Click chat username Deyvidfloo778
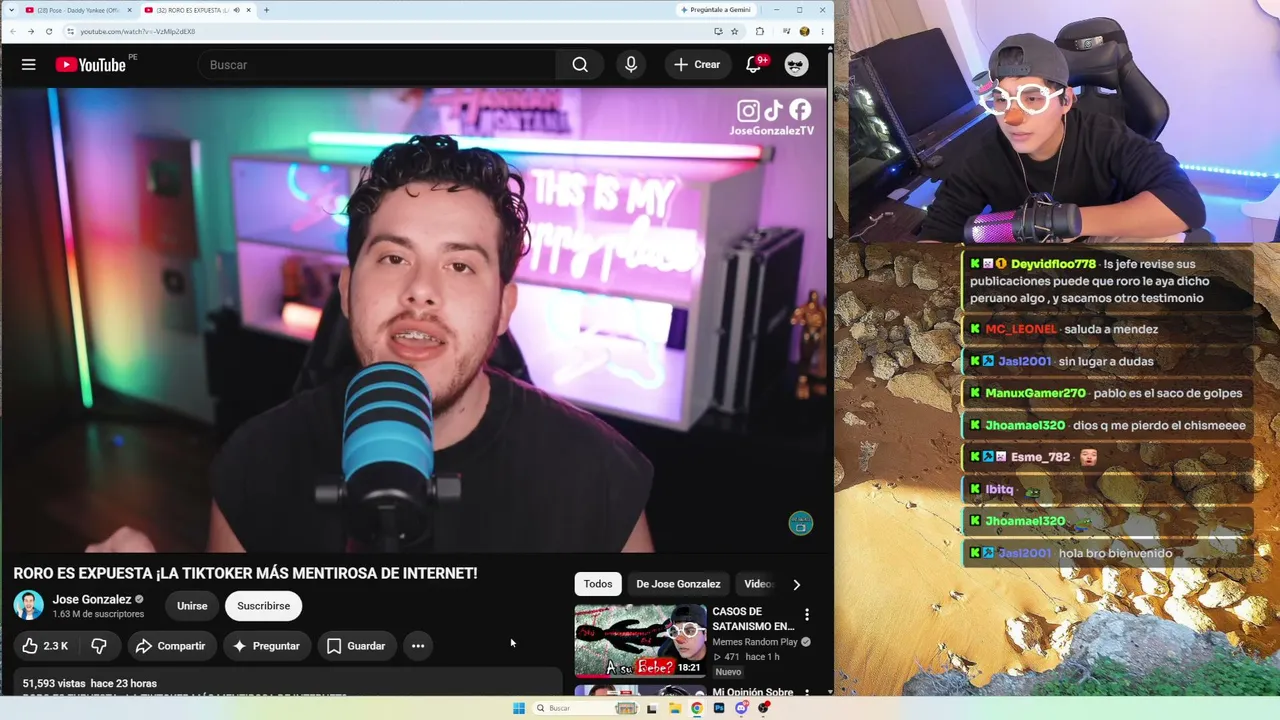1280x720 pixels. coord(1053,264)
